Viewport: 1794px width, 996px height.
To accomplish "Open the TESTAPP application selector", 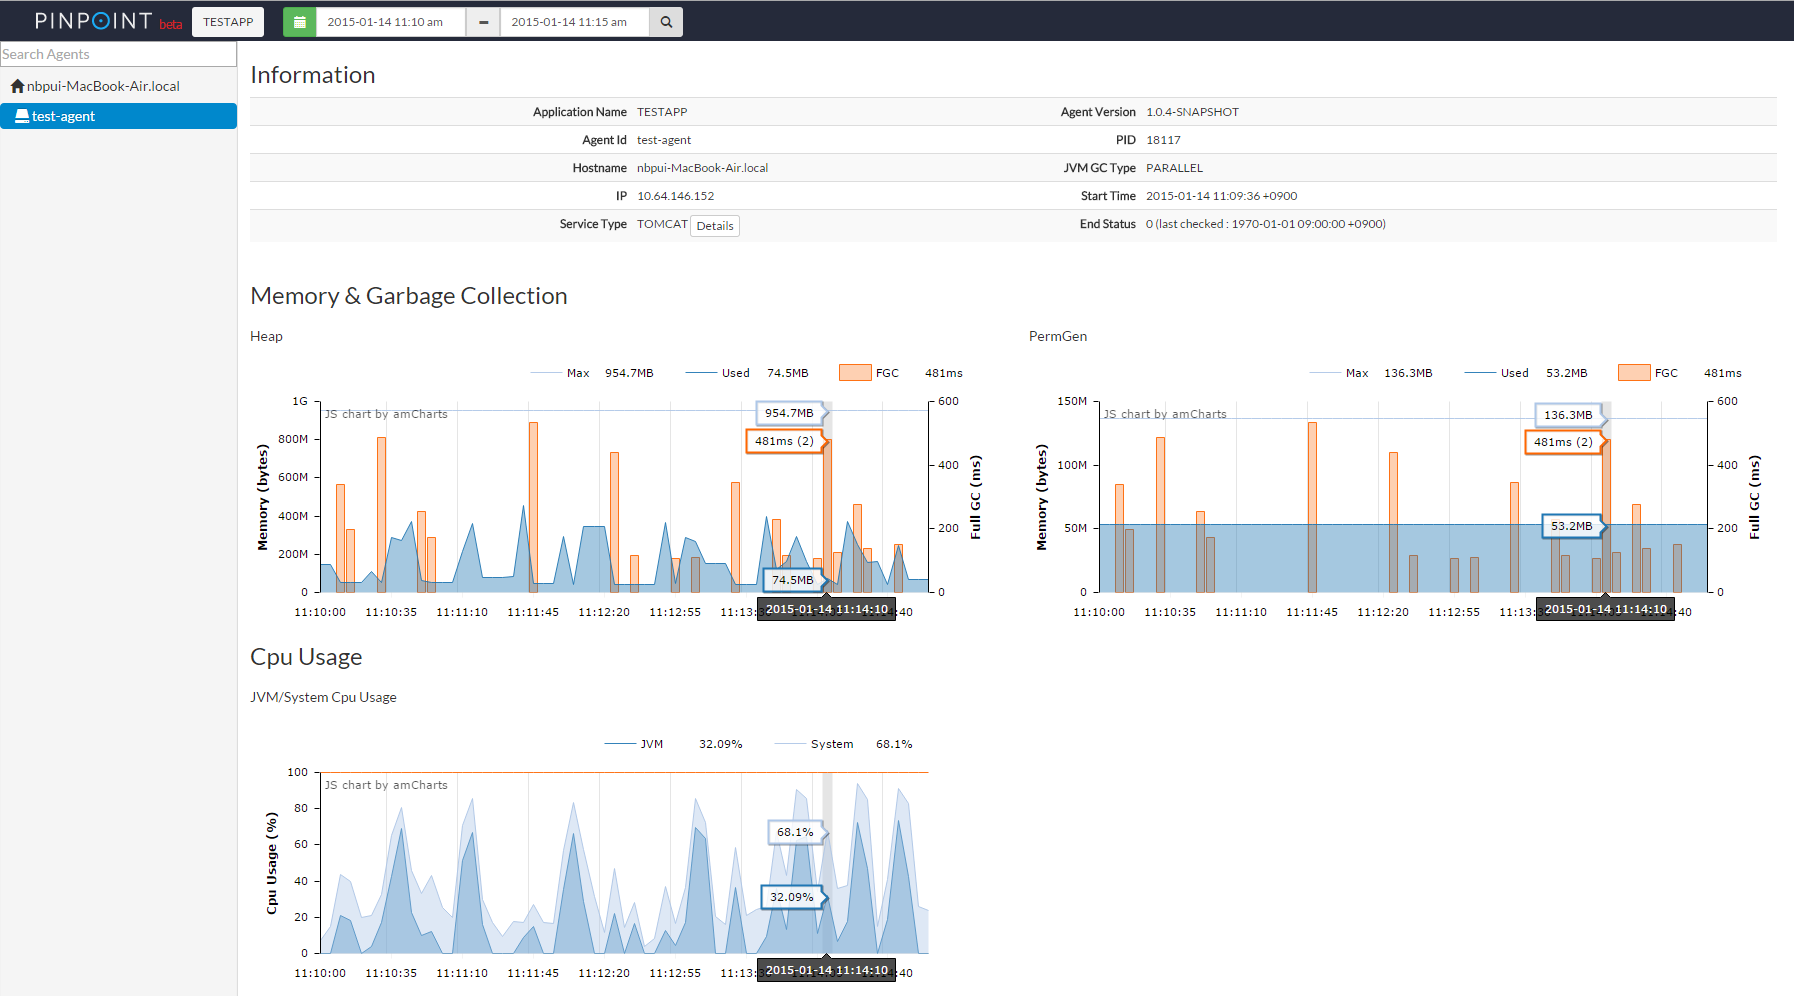I will click(x=228, y=22).
